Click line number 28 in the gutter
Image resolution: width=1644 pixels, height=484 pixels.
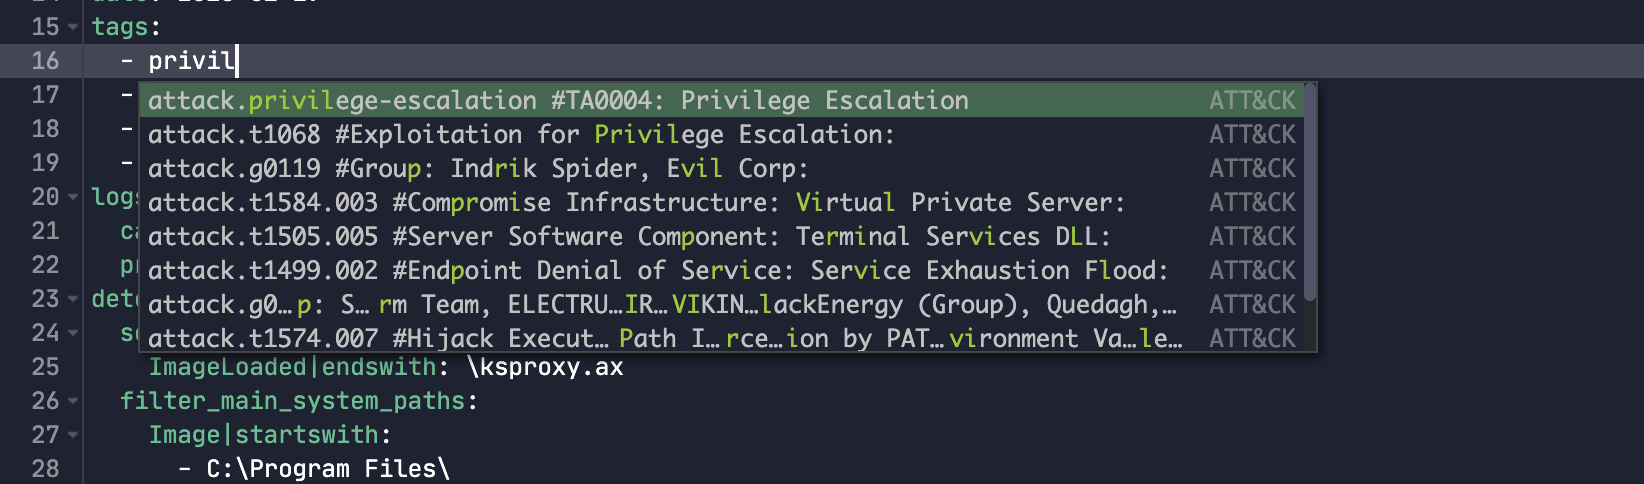pyautogui.click(x=45, y=469)
